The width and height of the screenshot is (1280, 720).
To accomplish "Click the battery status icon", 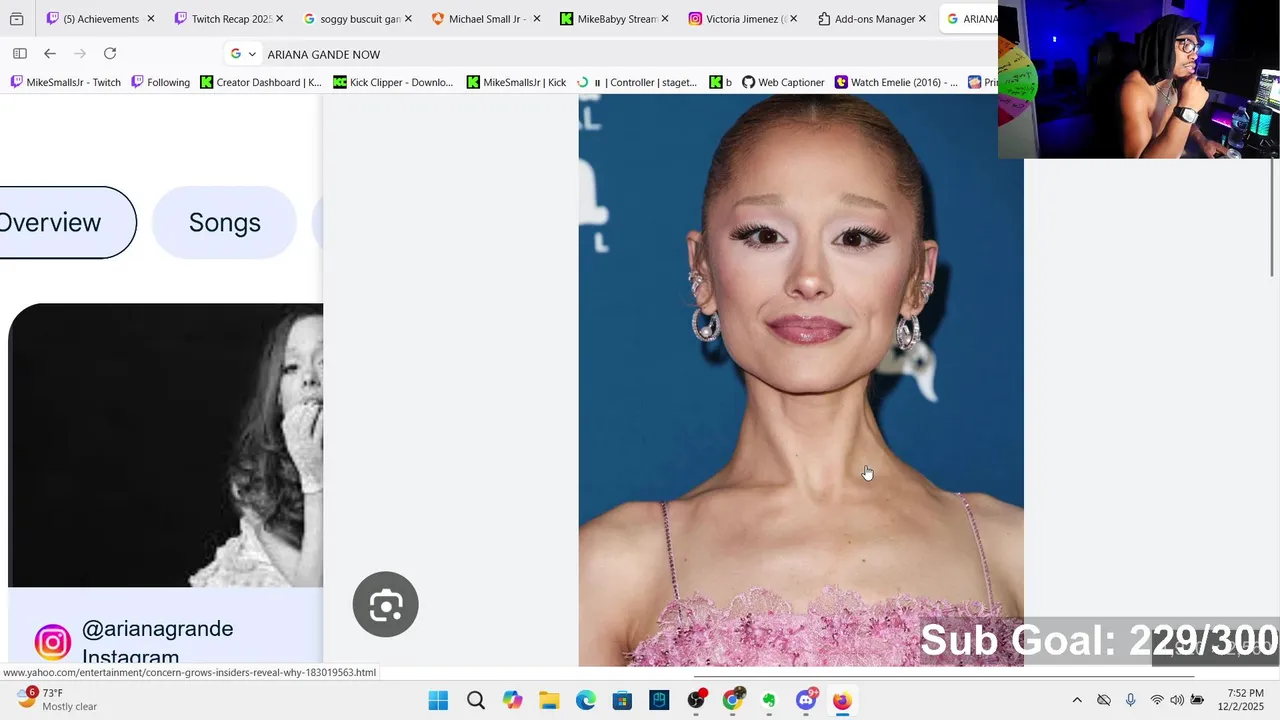I will click(1197, 700).
